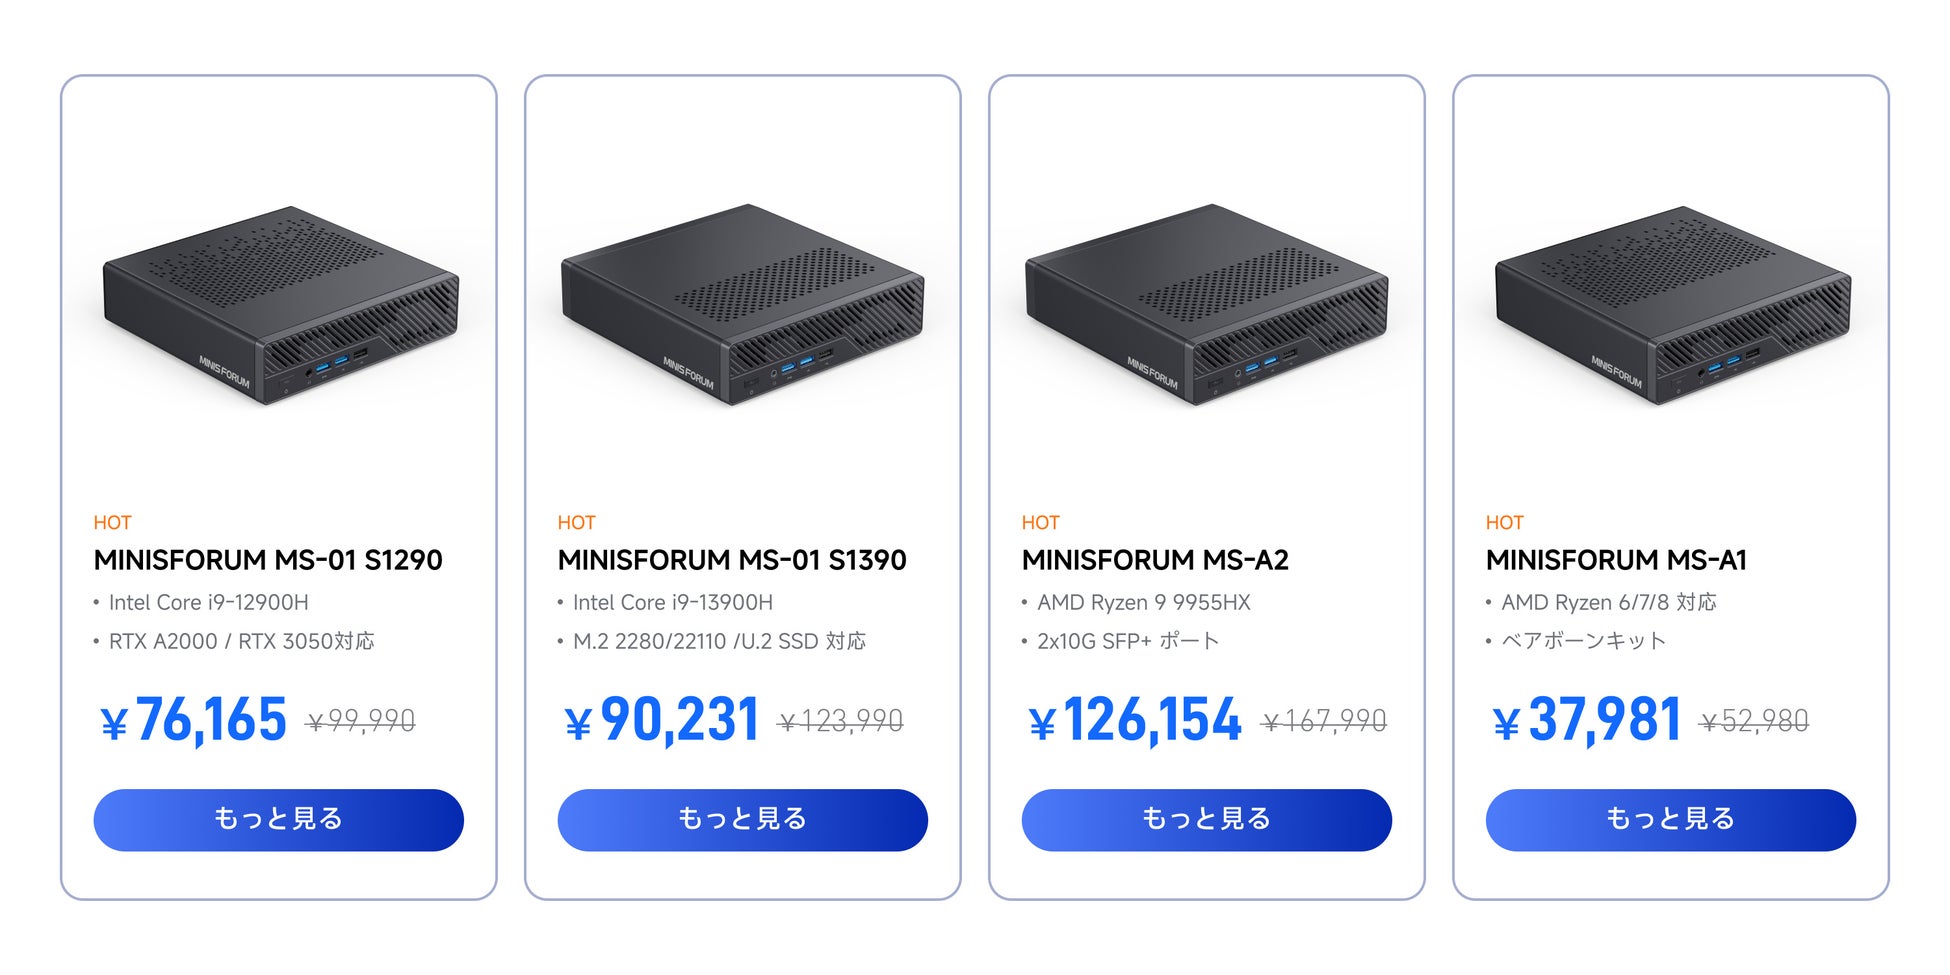Click the MS-A2 mini PC image
This screenshot has width=1950, height=975.
(x=1206, y=305)
